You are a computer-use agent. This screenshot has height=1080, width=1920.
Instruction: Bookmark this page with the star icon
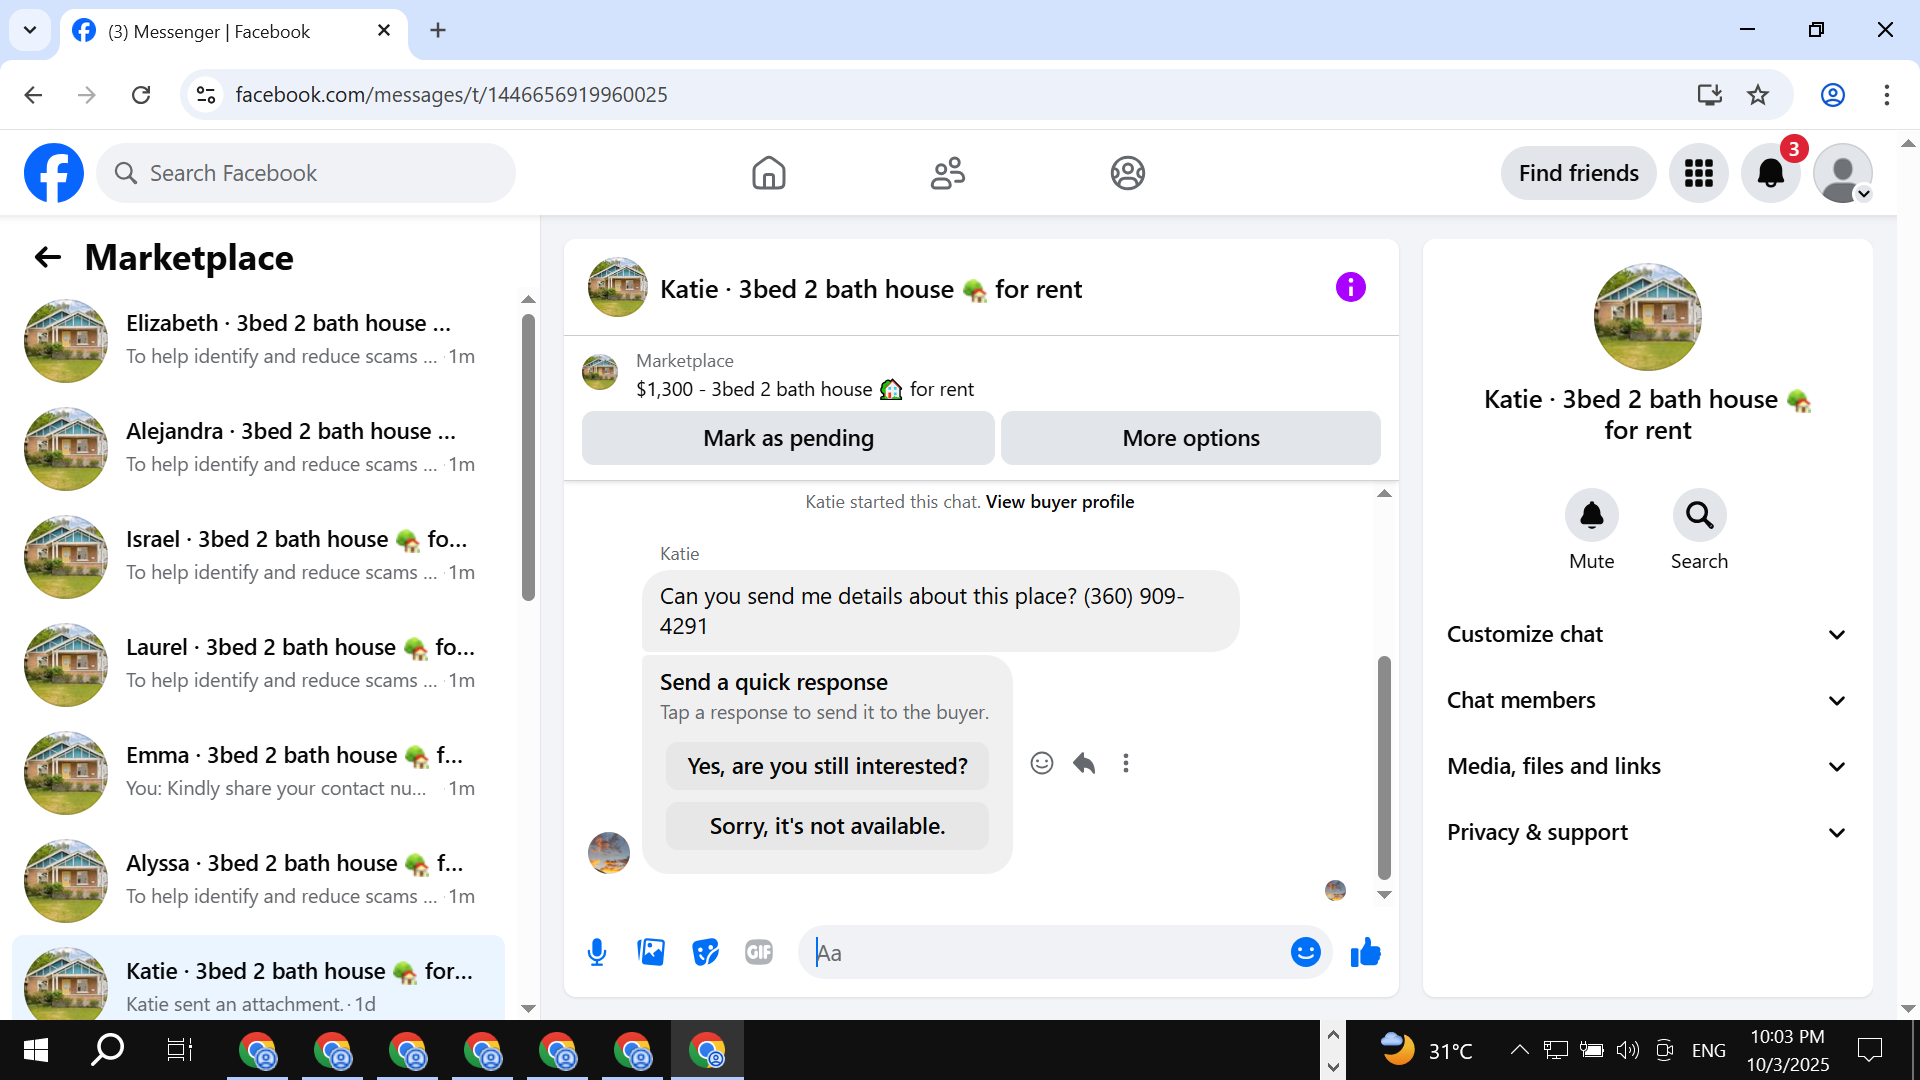(x=1758, y=95)
